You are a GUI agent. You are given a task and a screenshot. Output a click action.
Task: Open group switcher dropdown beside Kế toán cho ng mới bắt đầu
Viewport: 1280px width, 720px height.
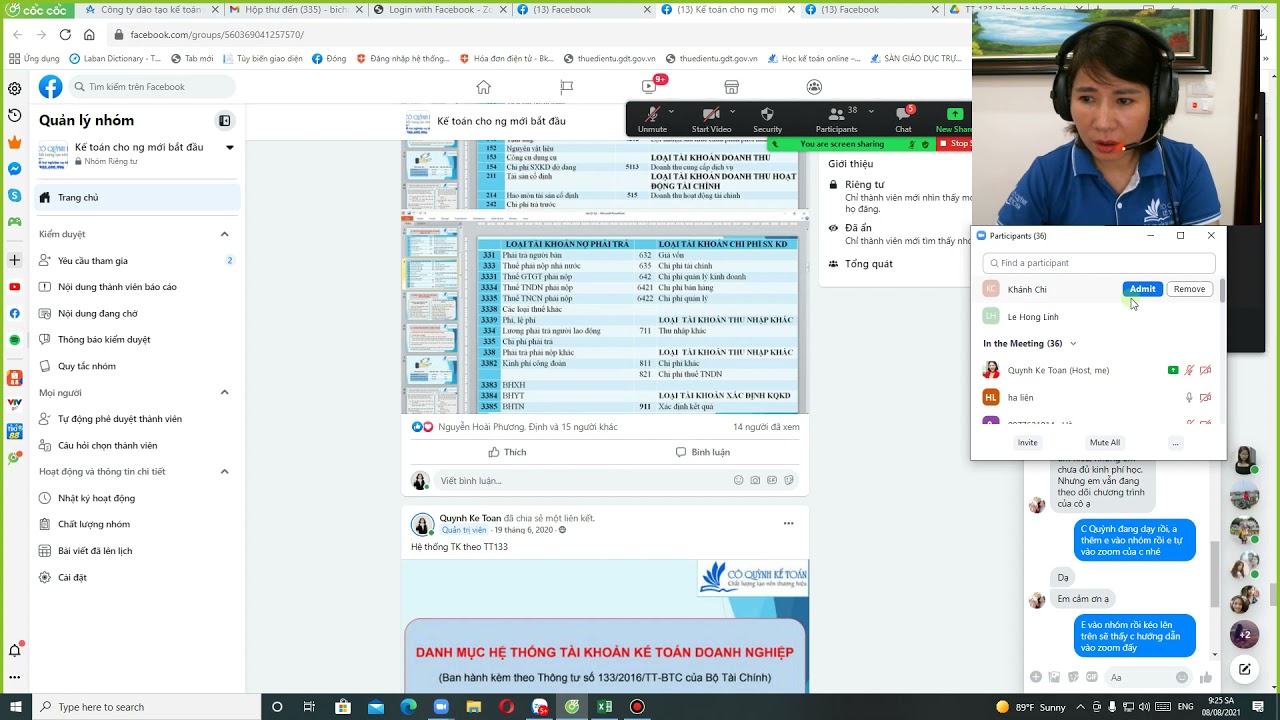tap(230, 147)
